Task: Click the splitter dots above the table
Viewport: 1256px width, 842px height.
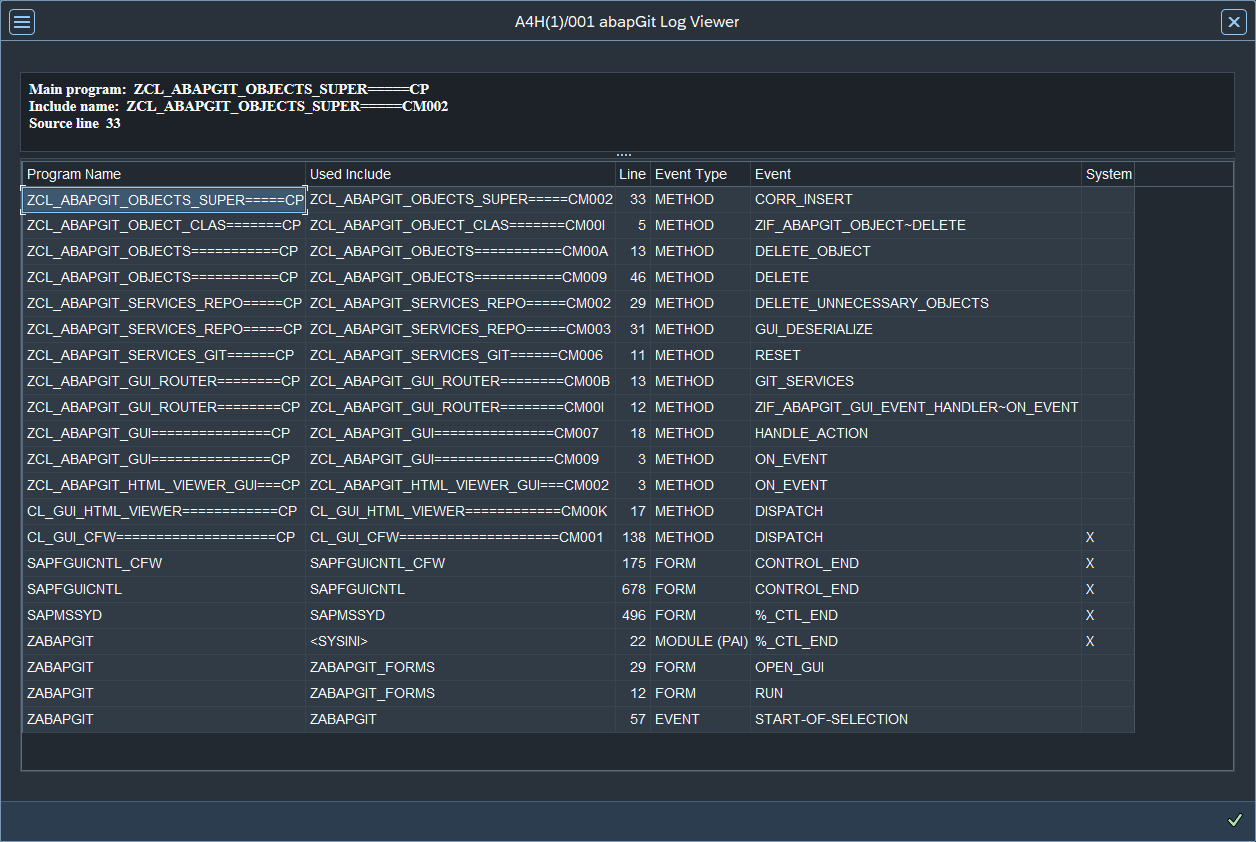Action: click(624, 155)
